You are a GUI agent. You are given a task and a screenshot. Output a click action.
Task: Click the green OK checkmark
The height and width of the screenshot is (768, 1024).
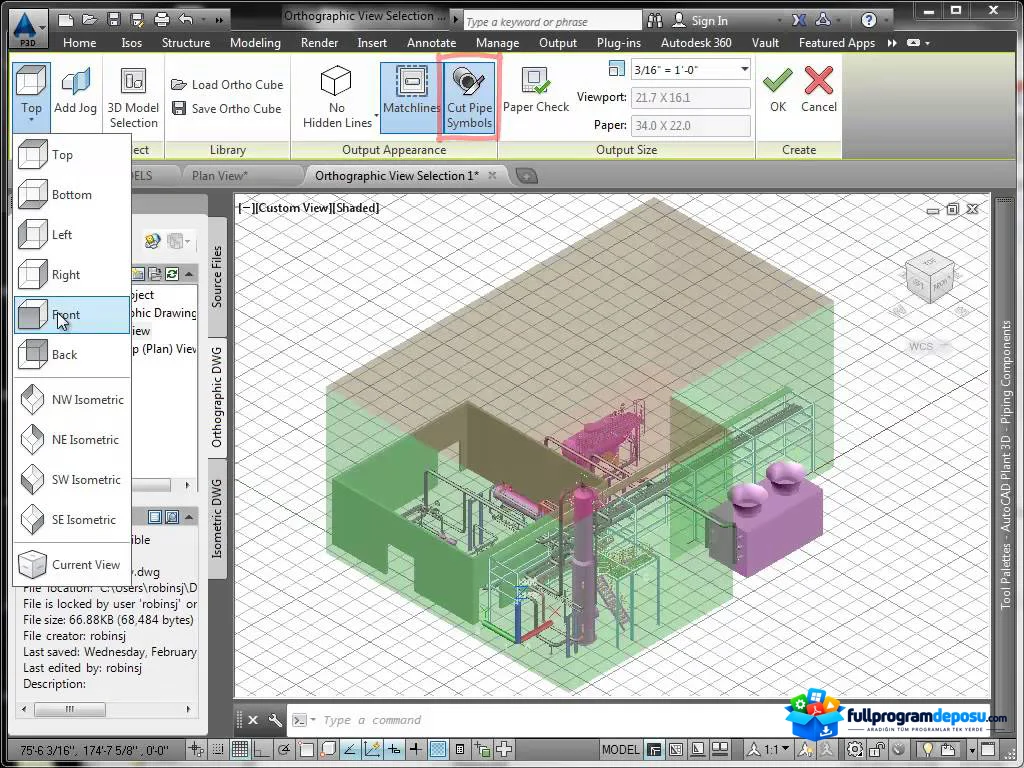[778, 90]
